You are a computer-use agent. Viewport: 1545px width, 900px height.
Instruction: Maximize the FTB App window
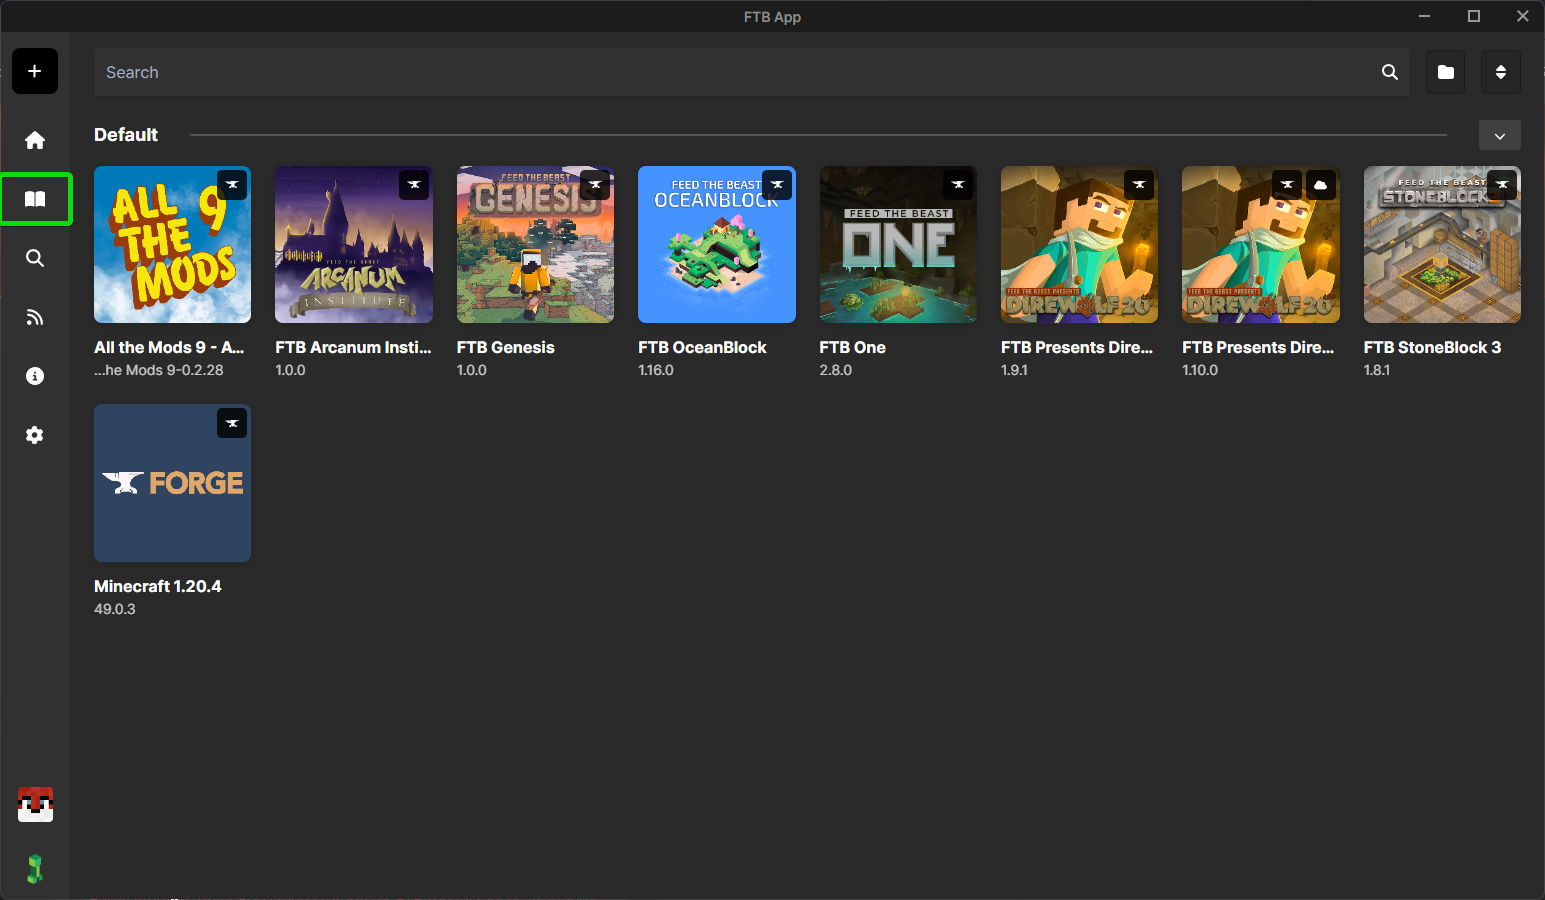1474,16
